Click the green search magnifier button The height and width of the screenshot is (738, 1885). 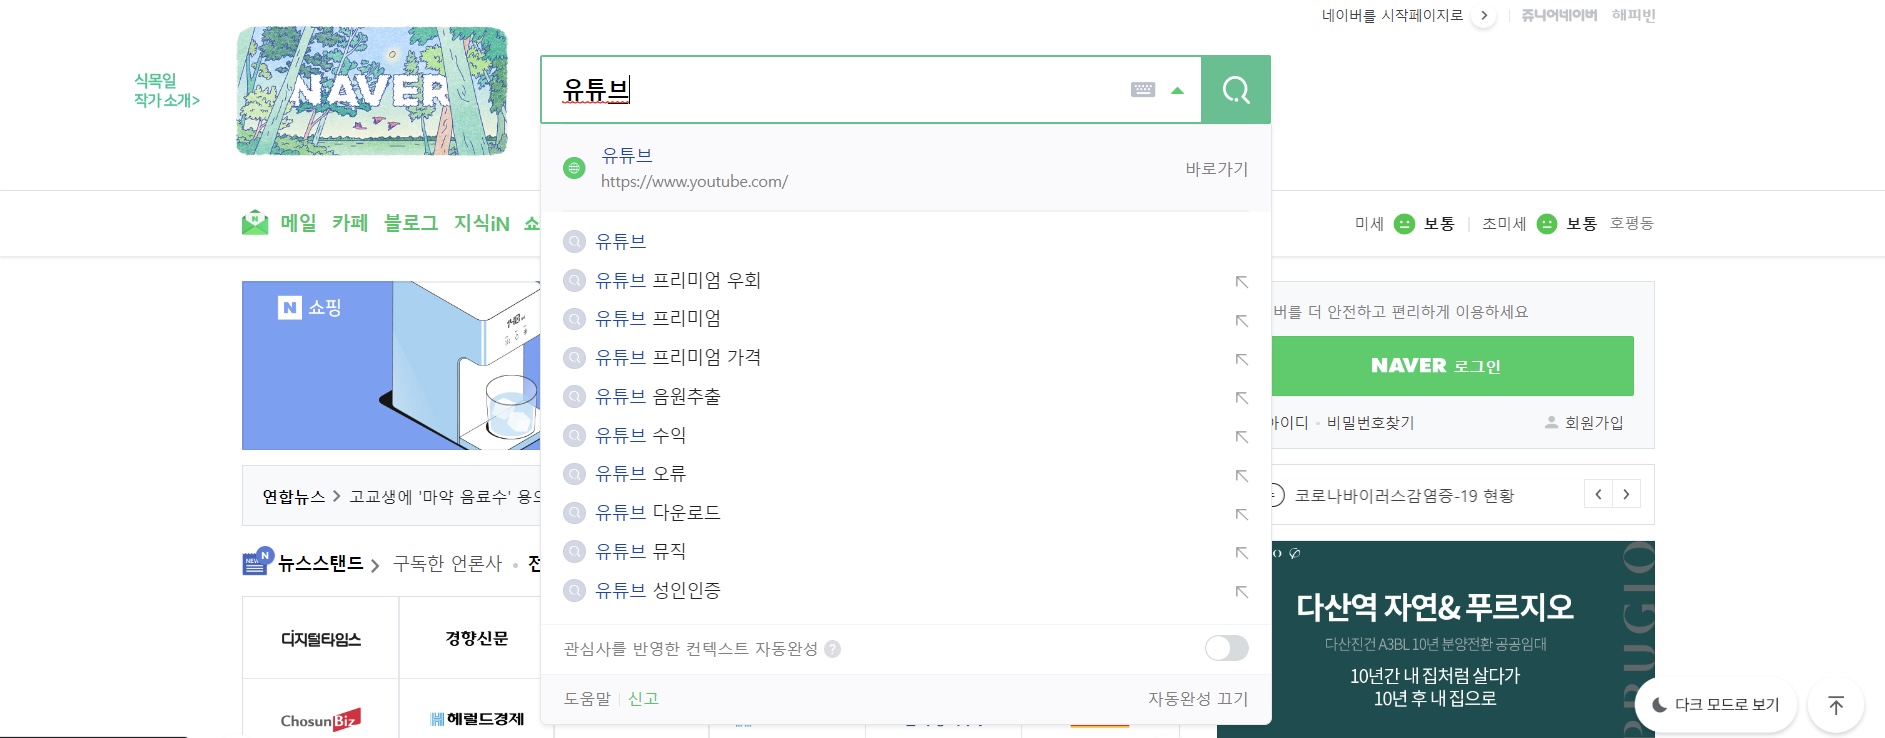click(x=1236, y=90)
